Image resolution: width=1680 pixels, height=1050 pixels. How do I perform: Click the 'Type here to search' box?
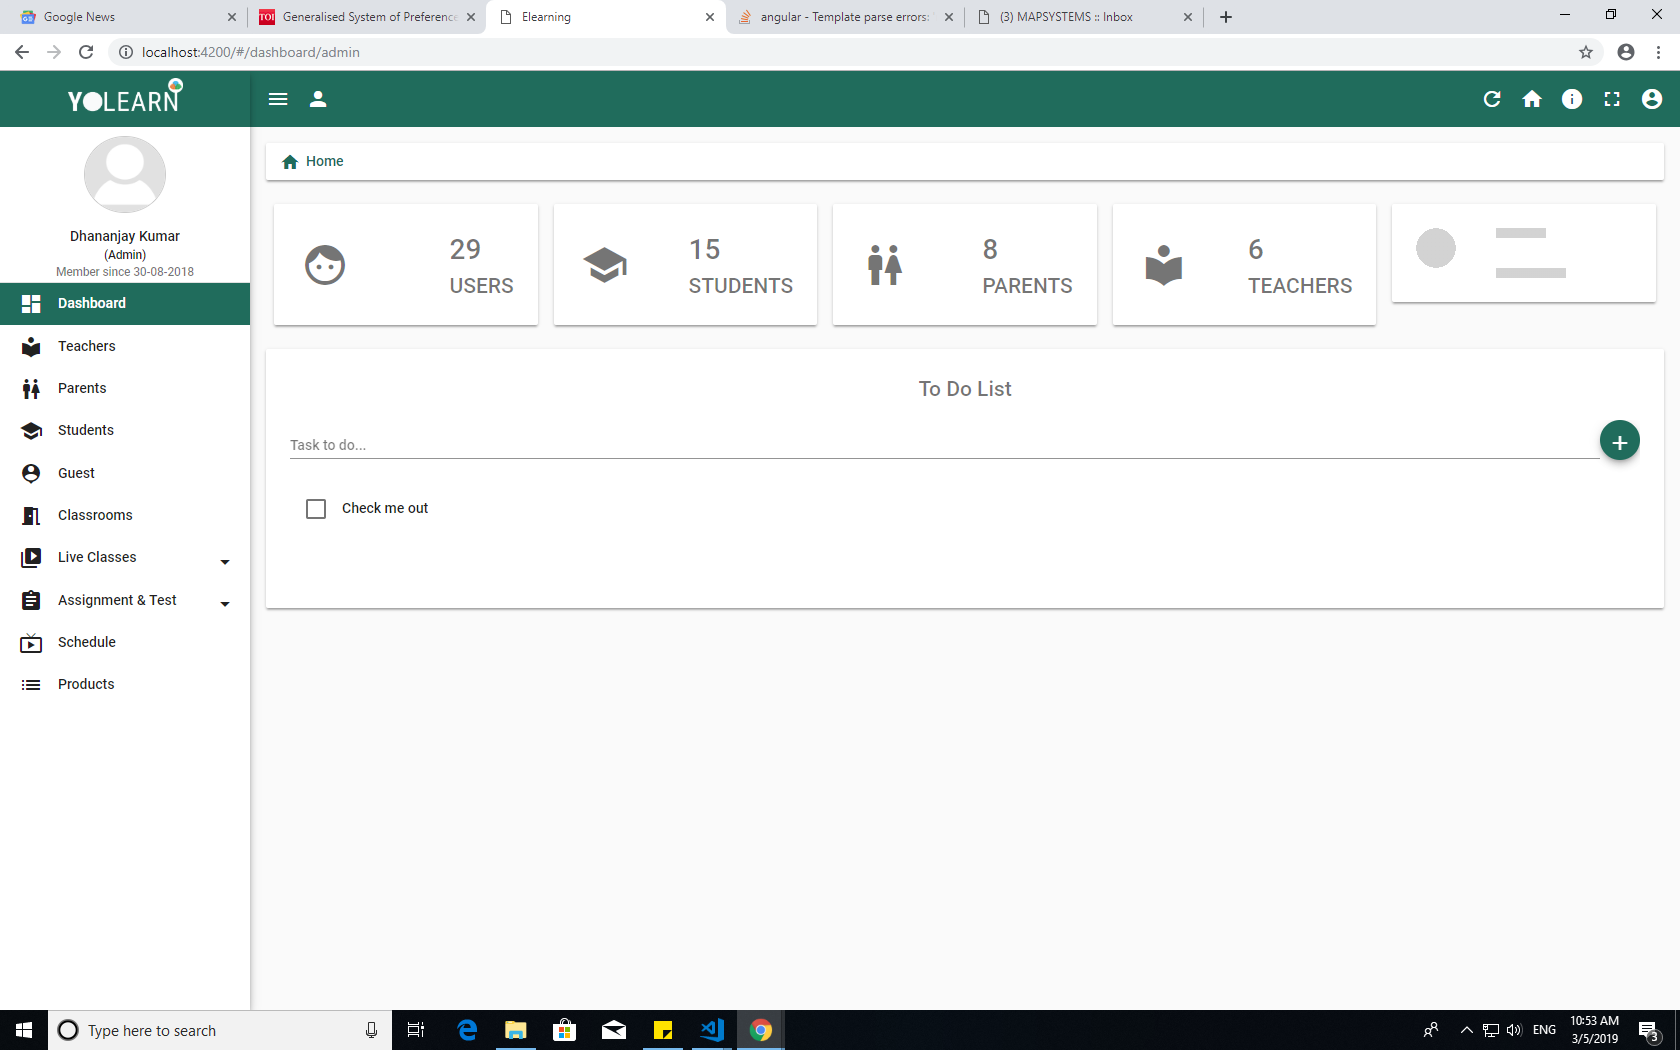220,1030
